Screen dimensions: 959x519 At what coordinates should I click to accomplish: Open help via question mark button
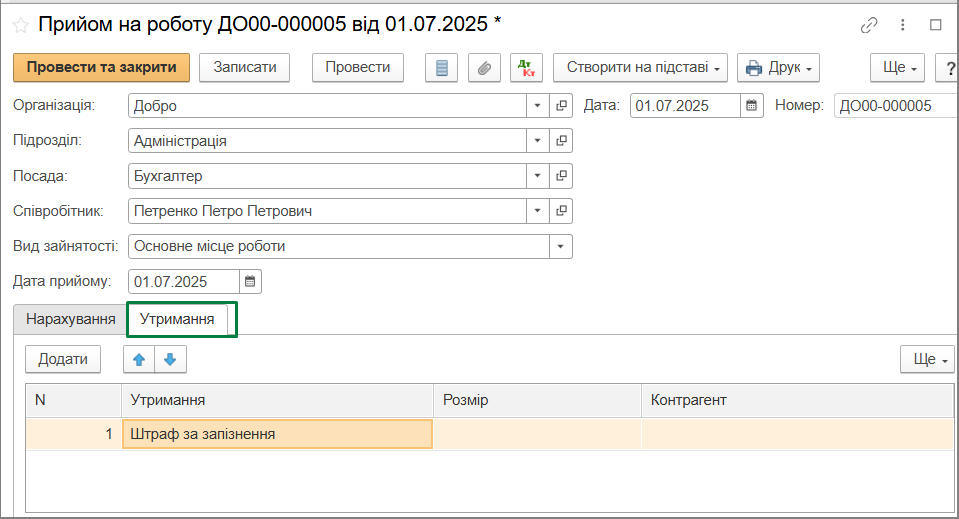coord(948,67)
